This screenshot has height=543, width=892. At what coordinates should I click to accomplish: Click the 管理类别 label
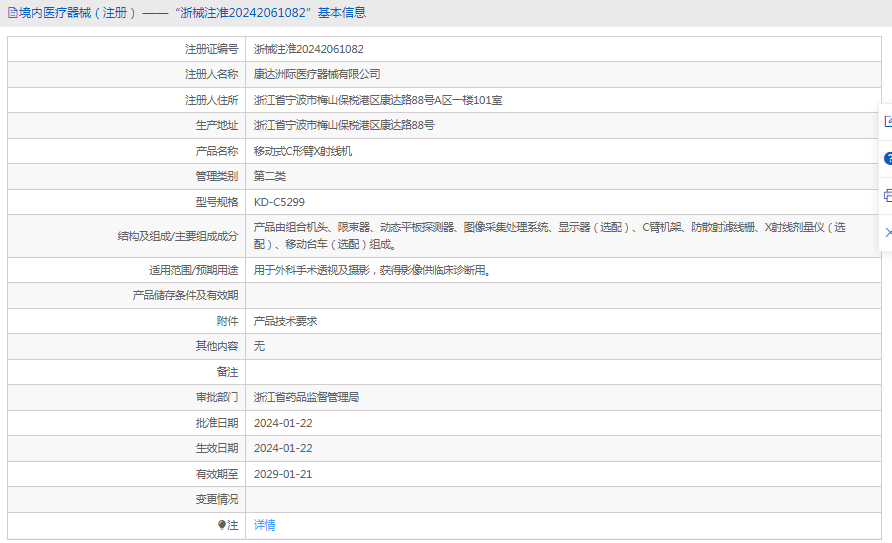coord(217,176)
